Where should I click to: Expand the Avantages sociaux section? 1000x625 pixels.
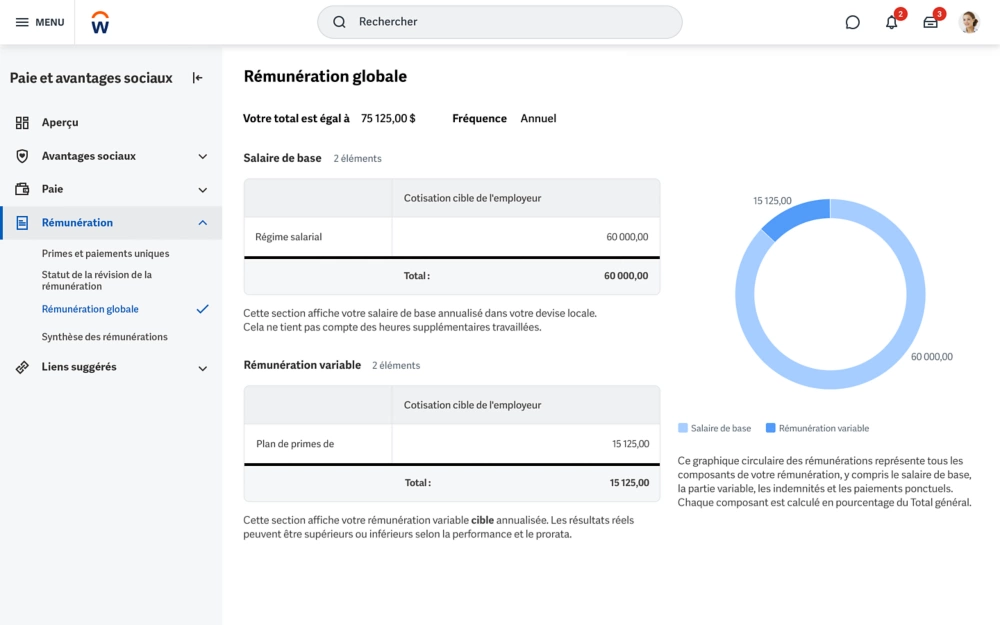(x=202, y=157)
